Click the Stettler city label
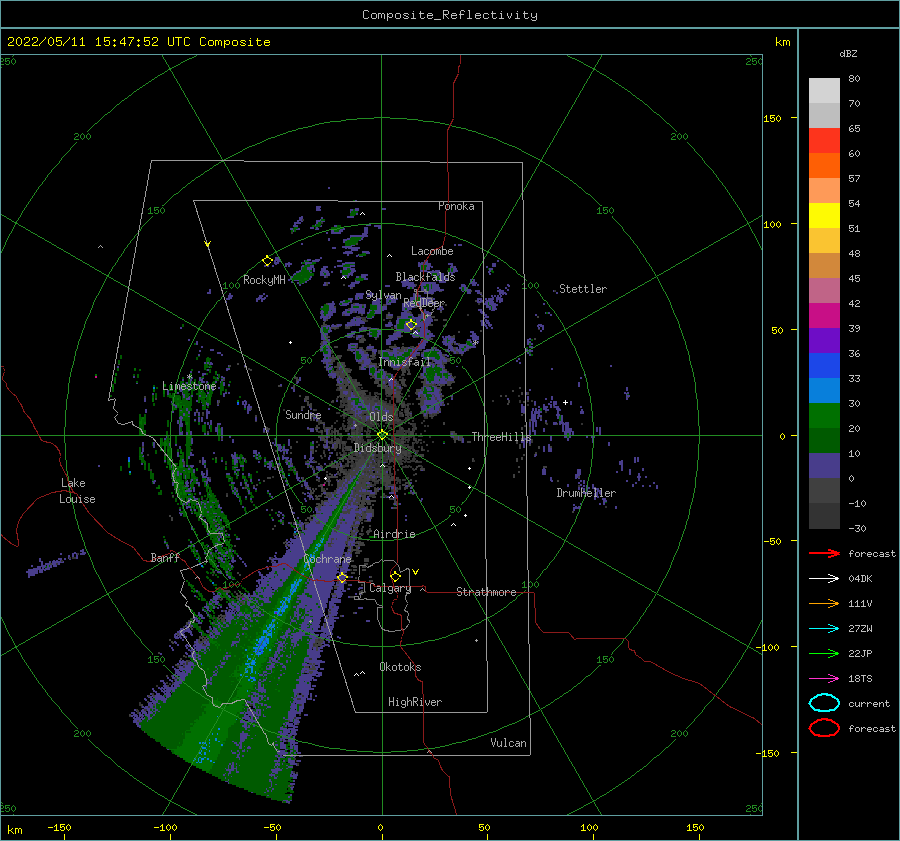 tap(583, 289)
